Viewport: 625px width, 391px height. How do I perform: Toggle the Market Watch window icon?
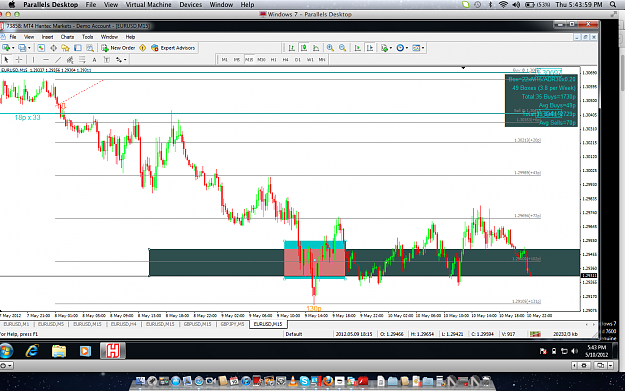(x=41, y=48)
